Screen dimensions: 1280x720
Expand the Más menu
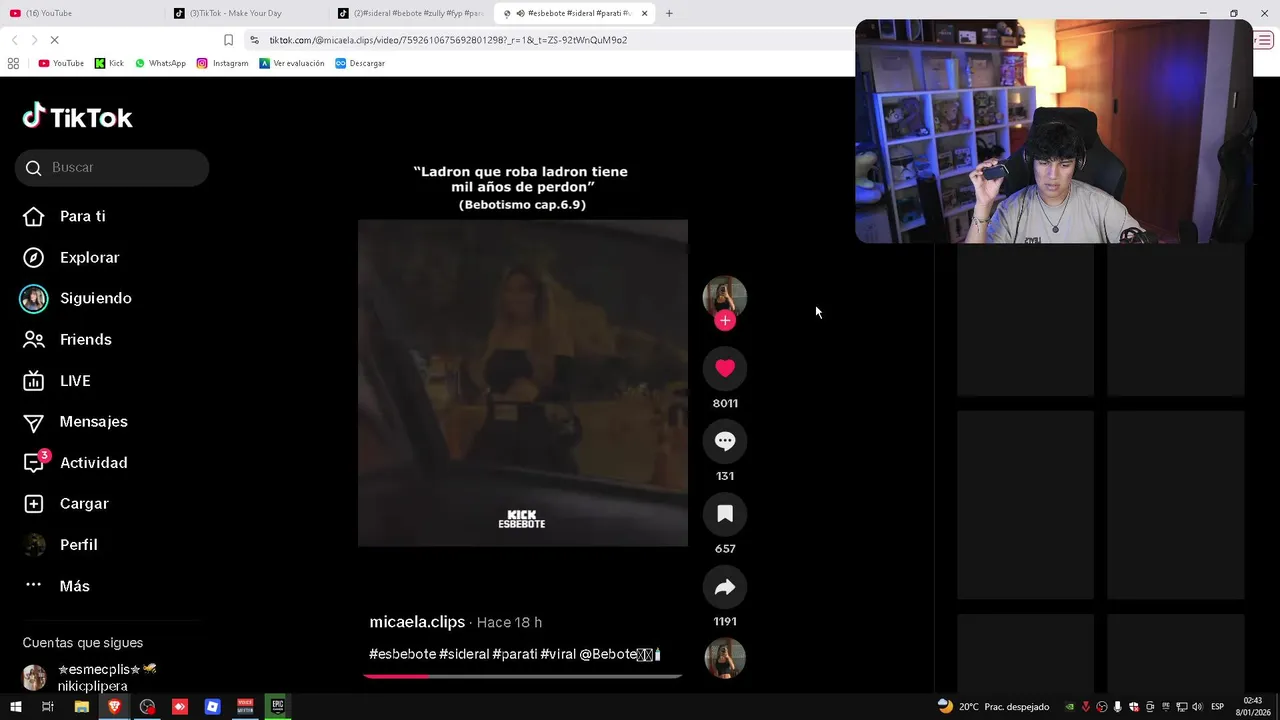pos(74,586)
